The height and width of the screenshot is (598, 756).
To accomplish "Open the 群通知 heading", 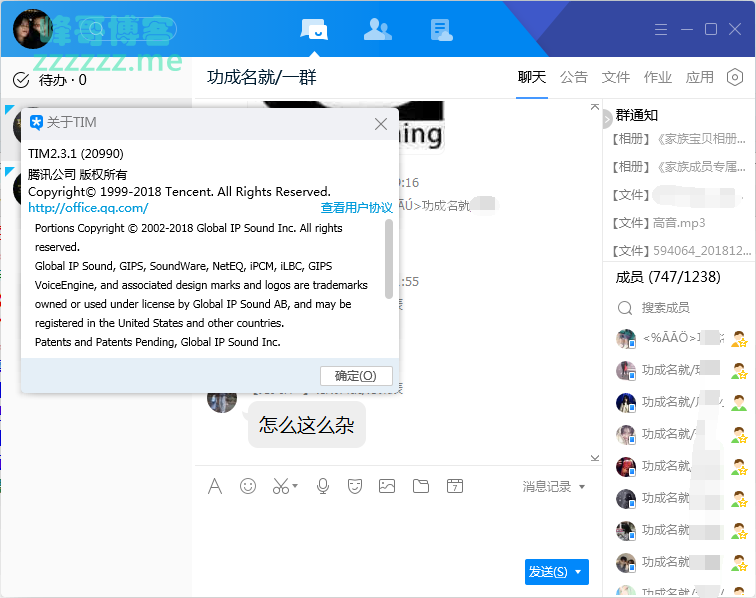I will 636,115.
